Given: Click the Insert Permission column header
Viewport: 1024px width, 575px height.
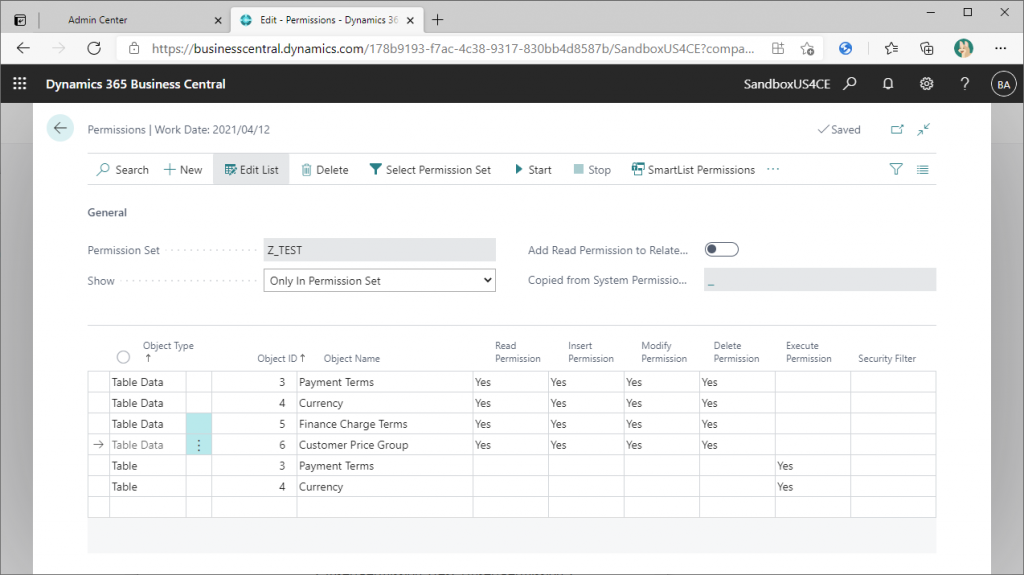Looking at the screenshot, I should point(590,352).
